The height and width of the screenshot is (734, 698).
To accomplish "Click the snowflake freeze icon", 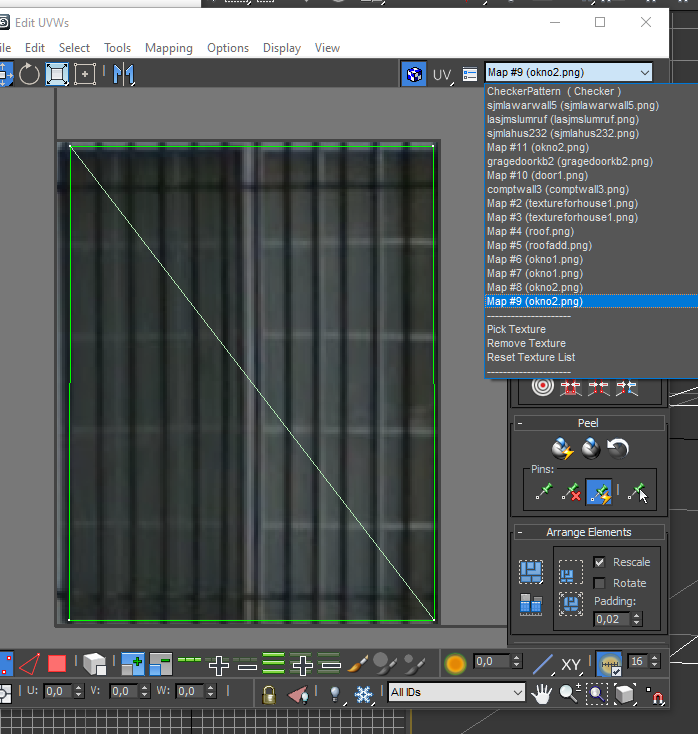I will 364,693.
